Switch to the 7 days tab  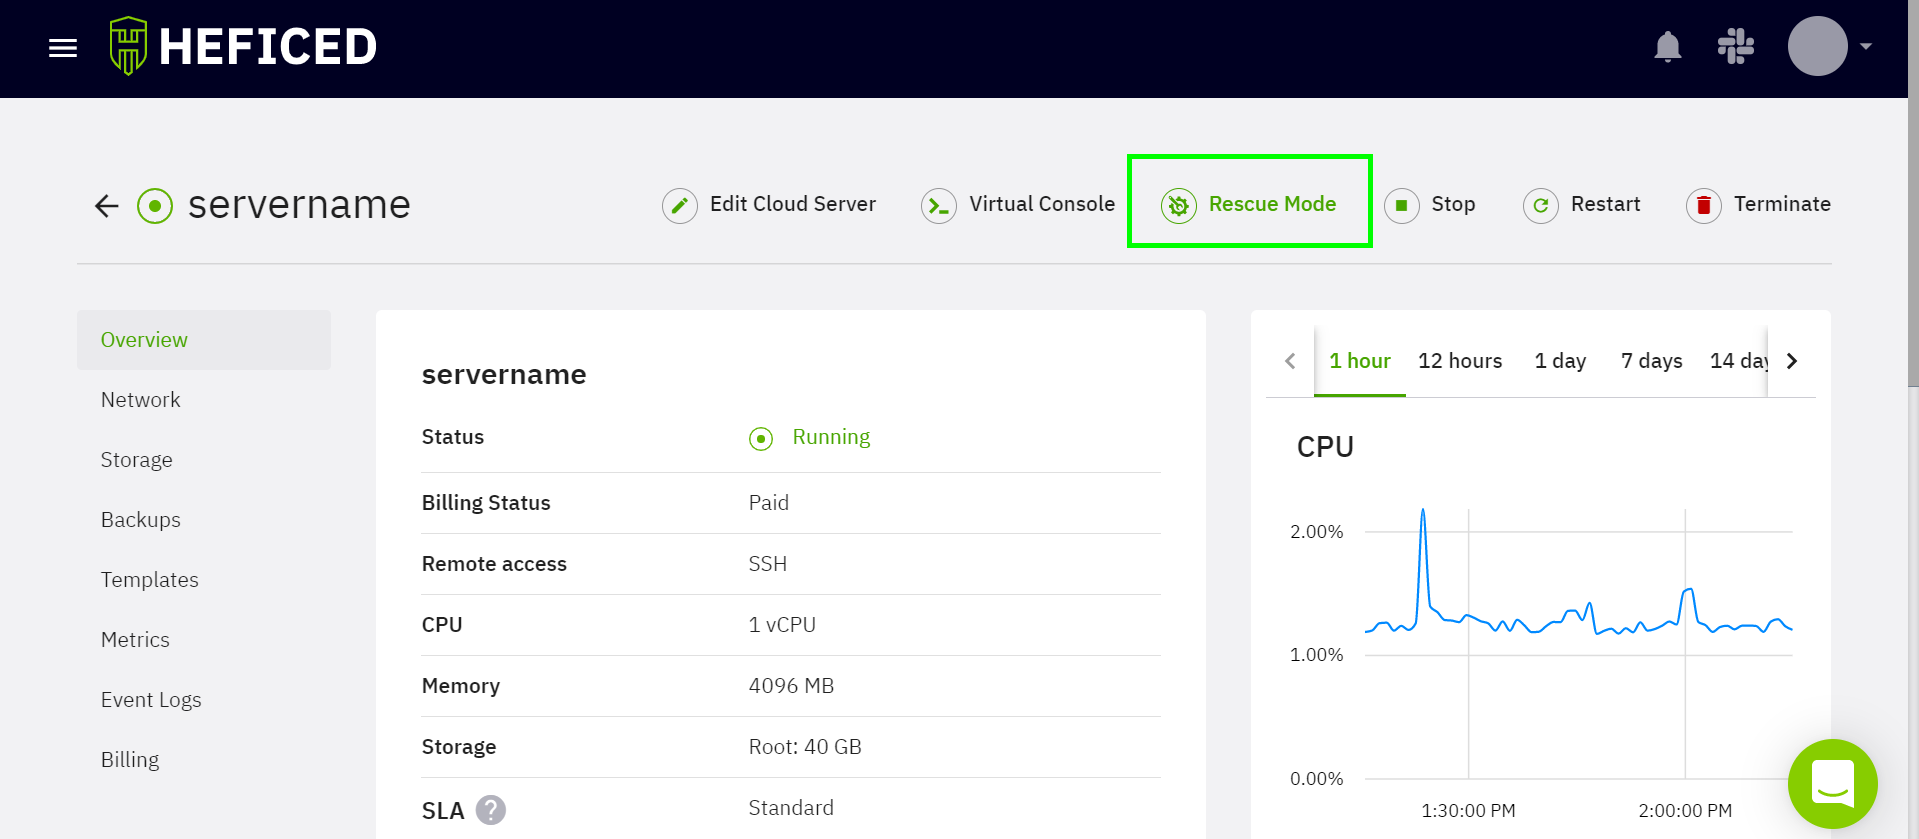click(x=1651, y=361)
